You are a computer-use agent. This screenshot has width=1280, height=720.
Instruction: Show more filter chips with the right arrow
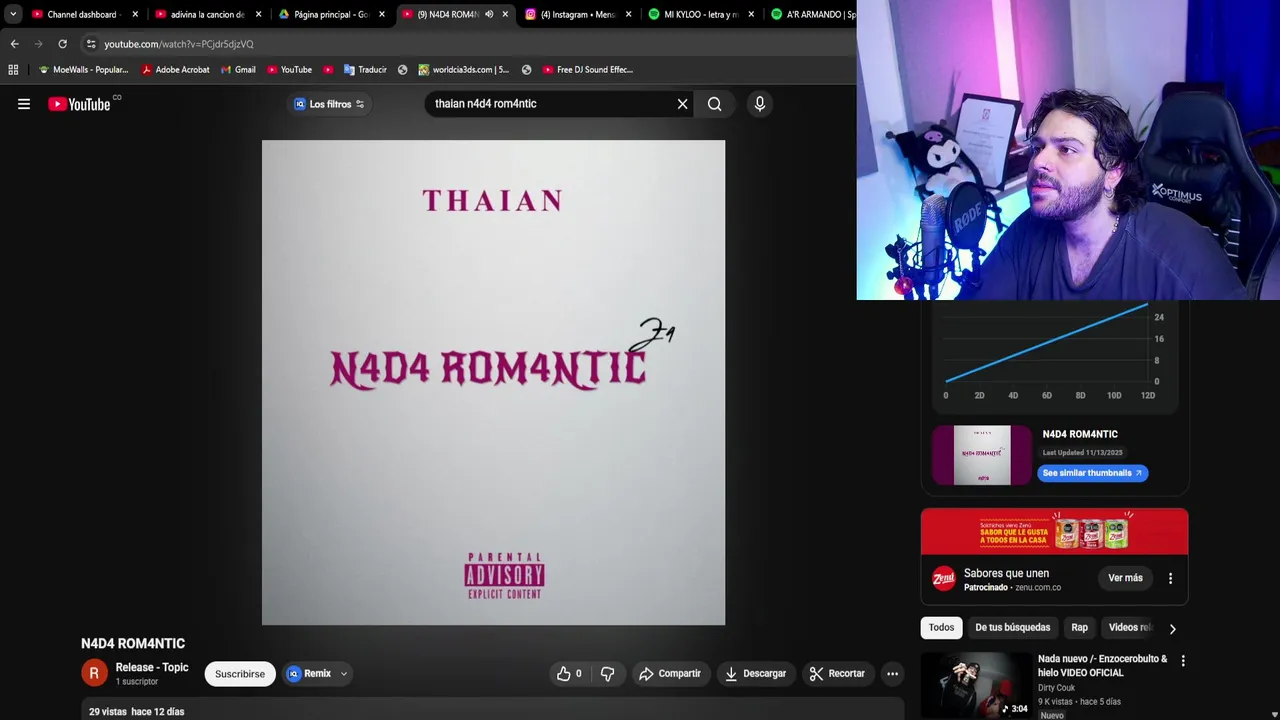1172,629
